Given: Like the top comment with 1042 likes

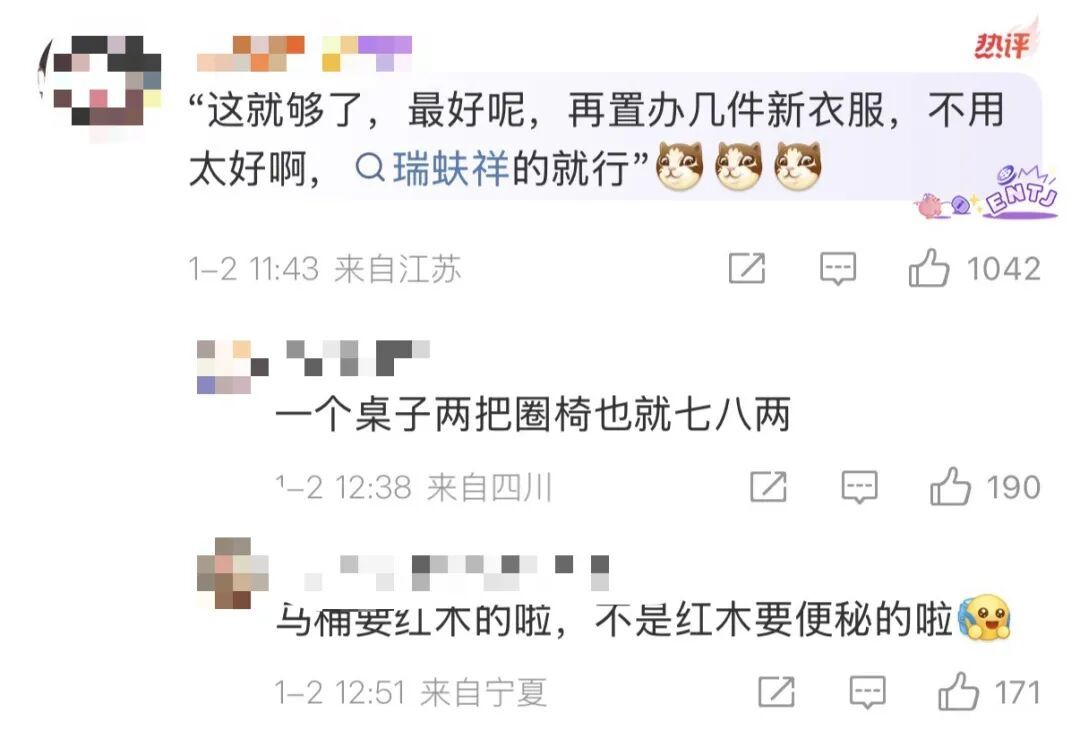Looking at the screenshot, I should click(x=928, y=268).
